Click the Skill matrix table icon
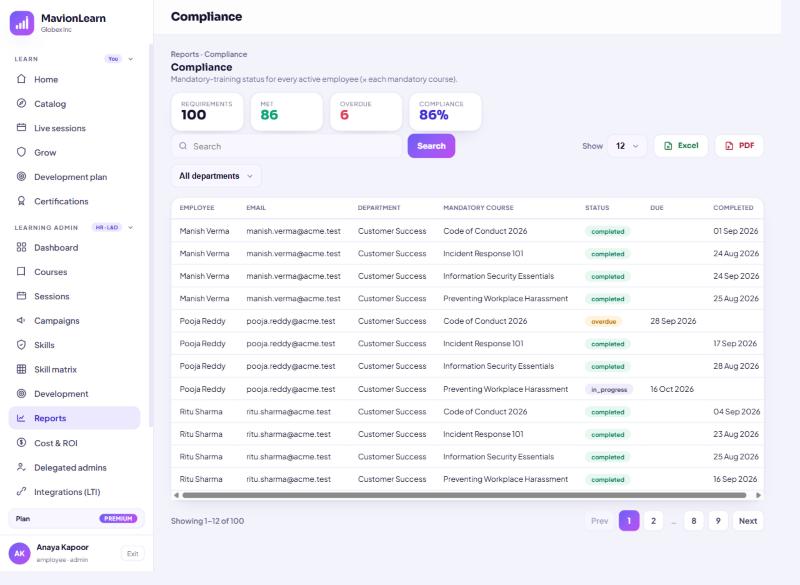This screenshot has width=800, height=585. (x=21, y=369)
